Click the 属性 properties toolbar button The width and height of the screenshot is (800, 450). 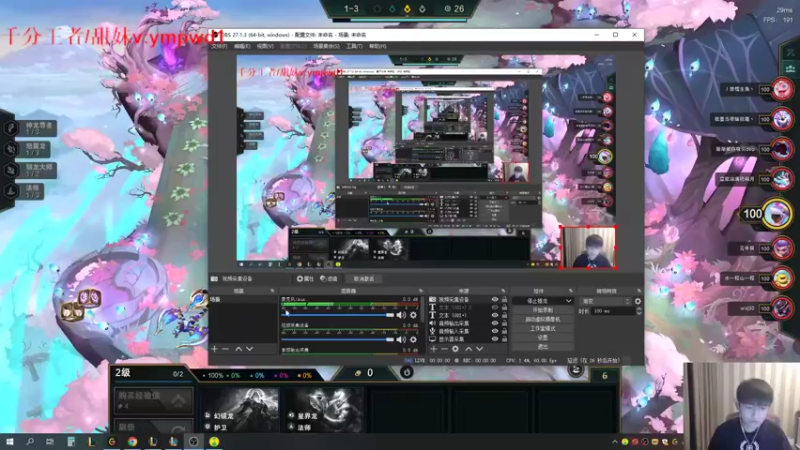(x=305, y=279)
